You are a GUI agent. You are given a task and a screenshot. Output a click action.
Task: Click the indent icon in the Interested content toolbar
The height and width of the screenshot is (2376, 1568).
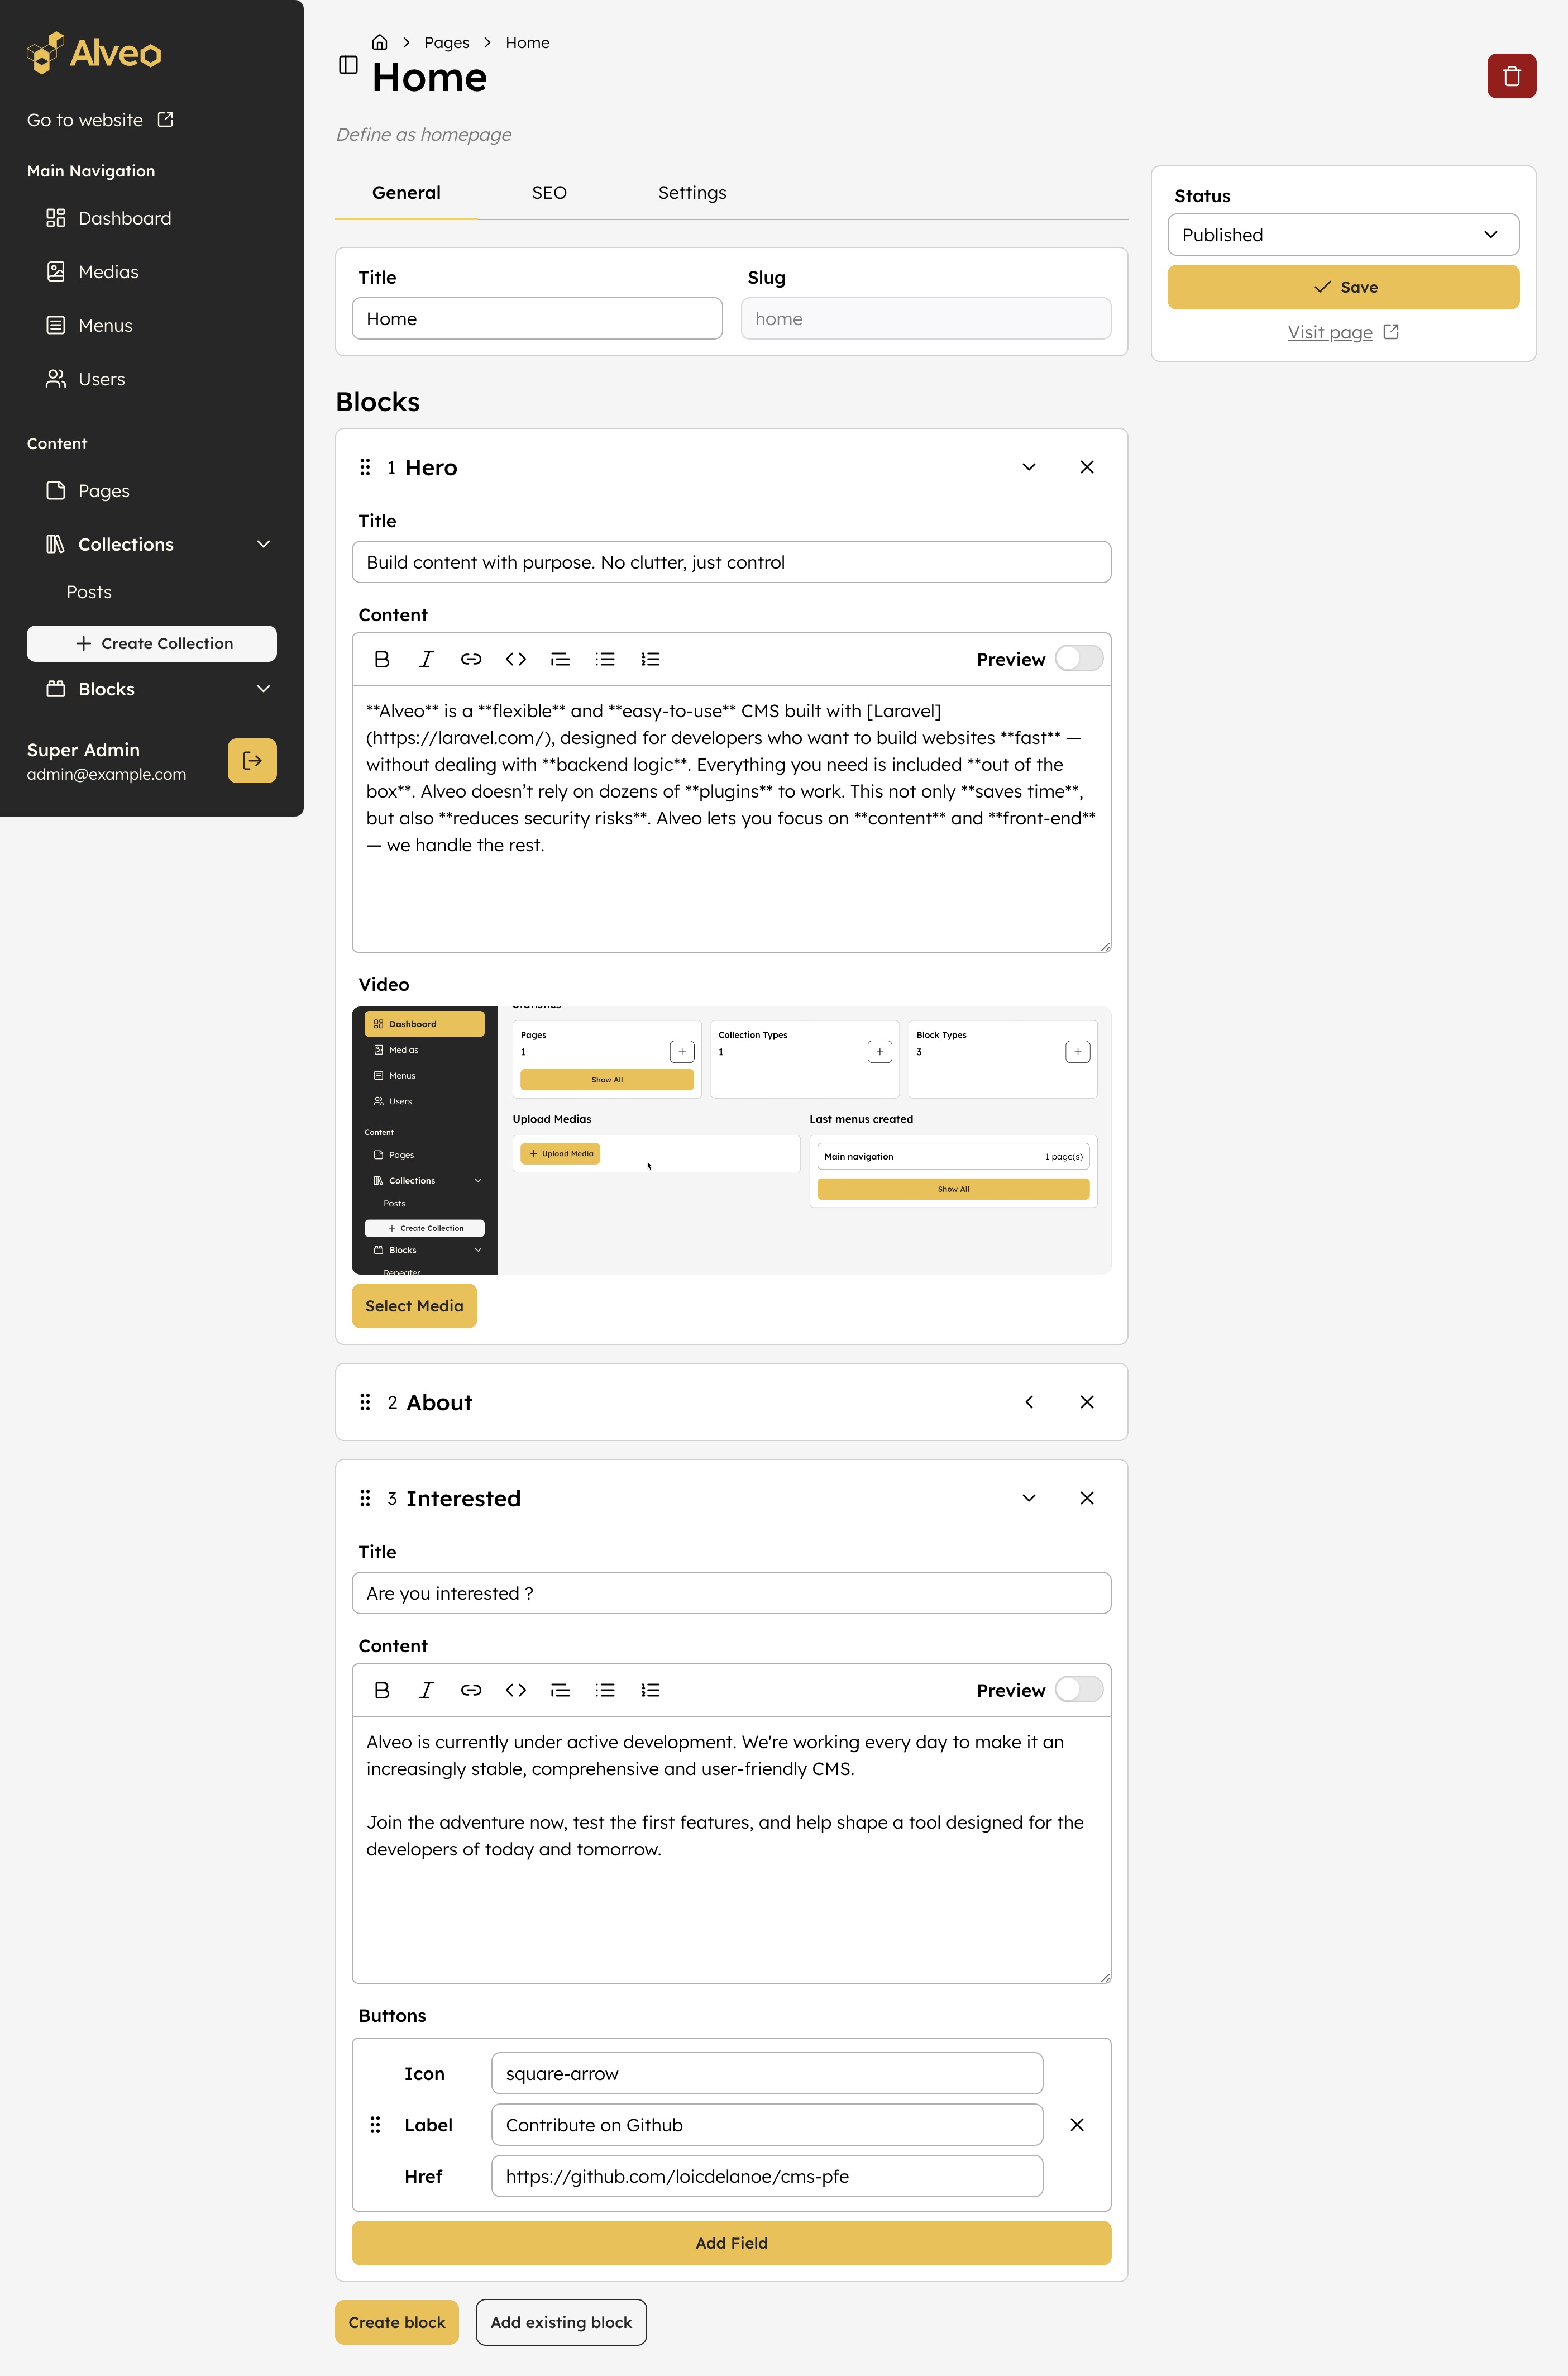pos(560,1690)
